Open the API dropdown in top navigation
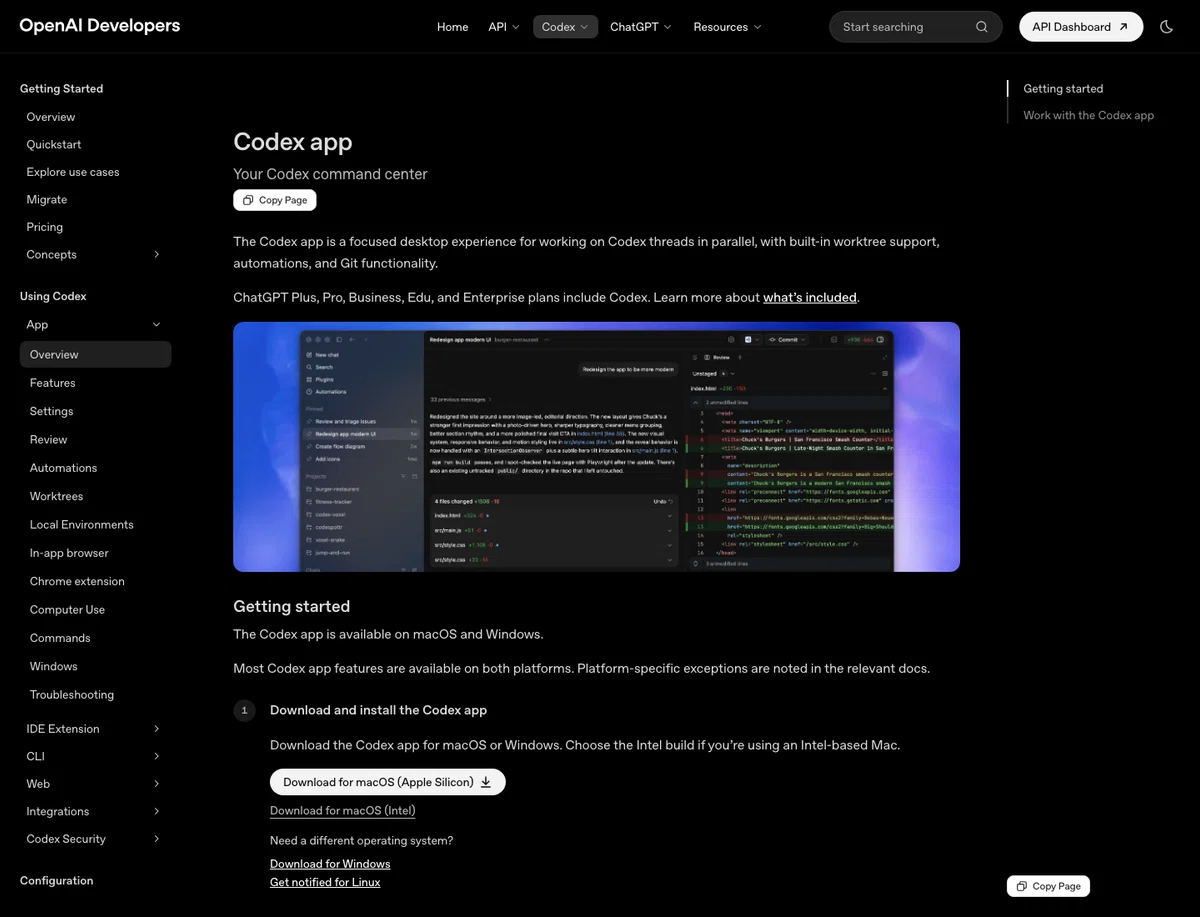1200x917 pixels. 504,27
